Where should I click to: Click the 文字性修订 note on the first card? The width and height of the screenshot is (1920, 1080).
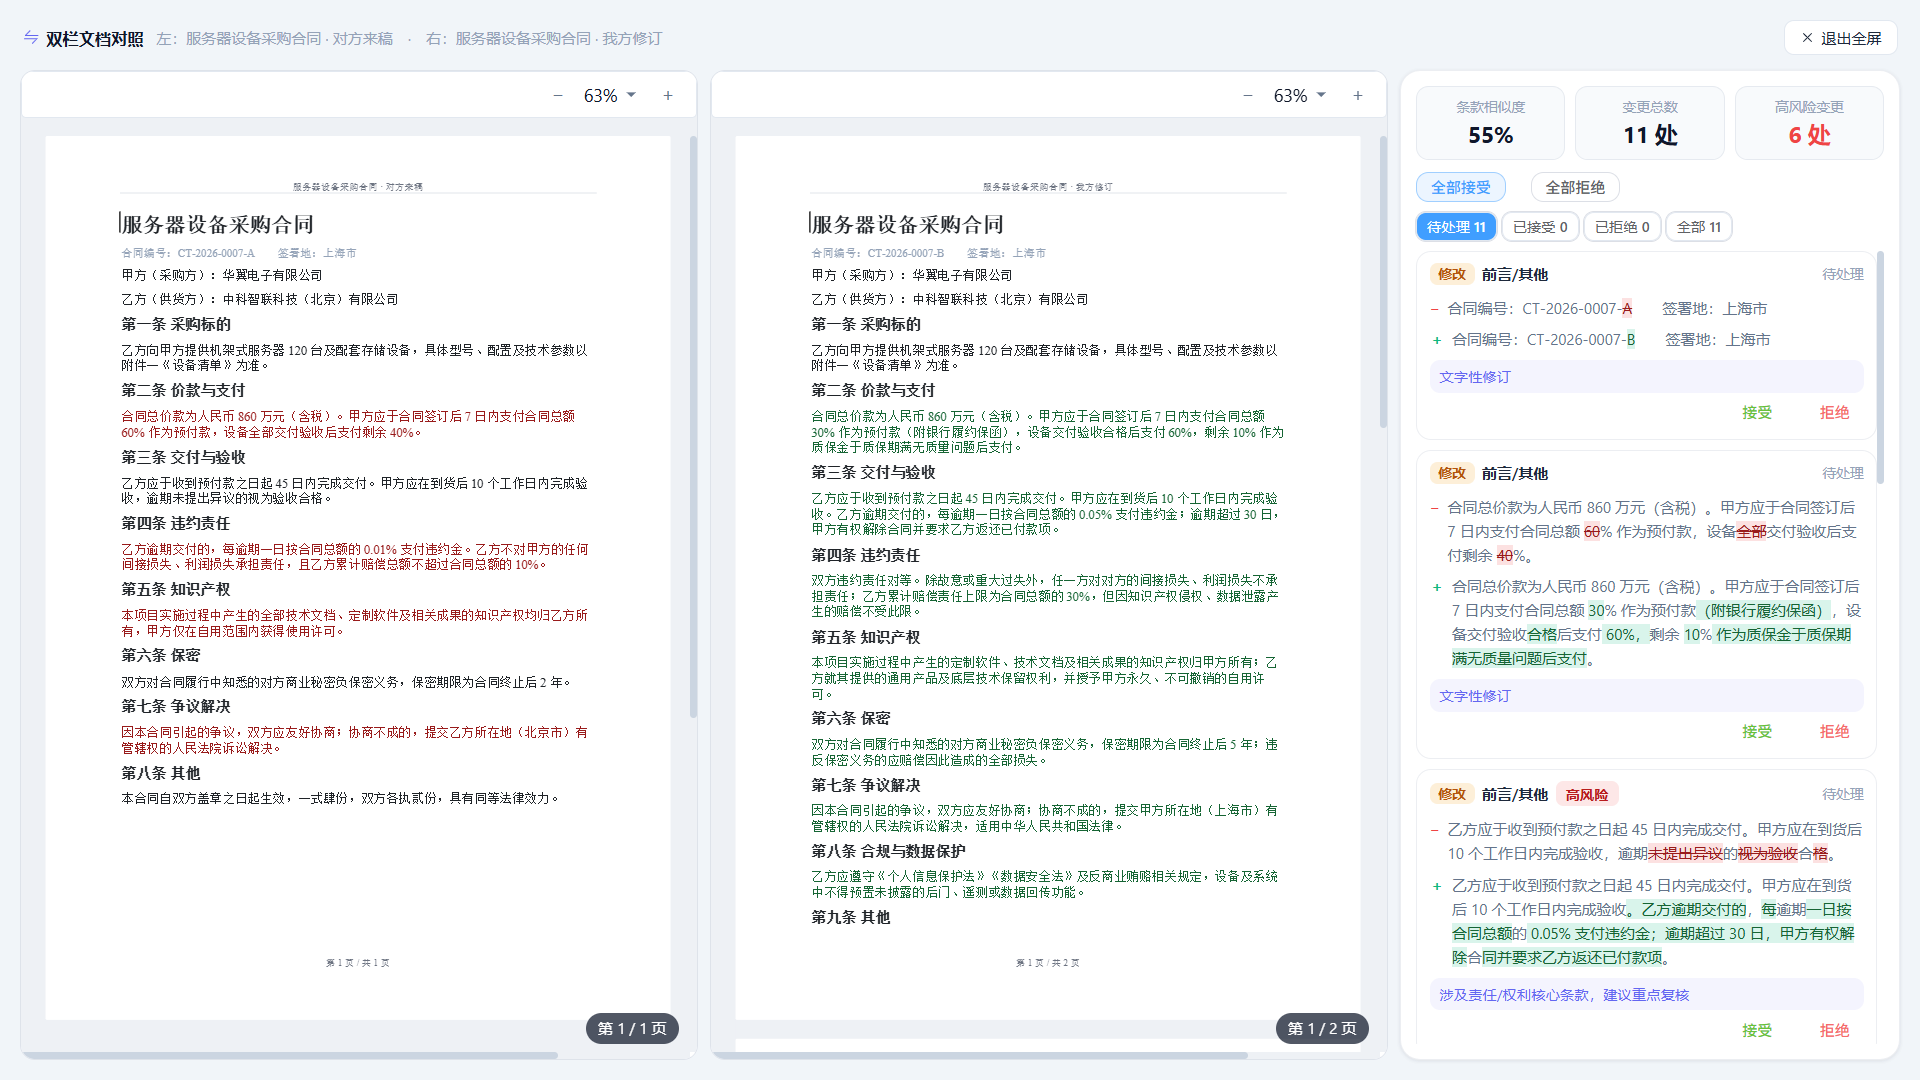pos(1646,377)
